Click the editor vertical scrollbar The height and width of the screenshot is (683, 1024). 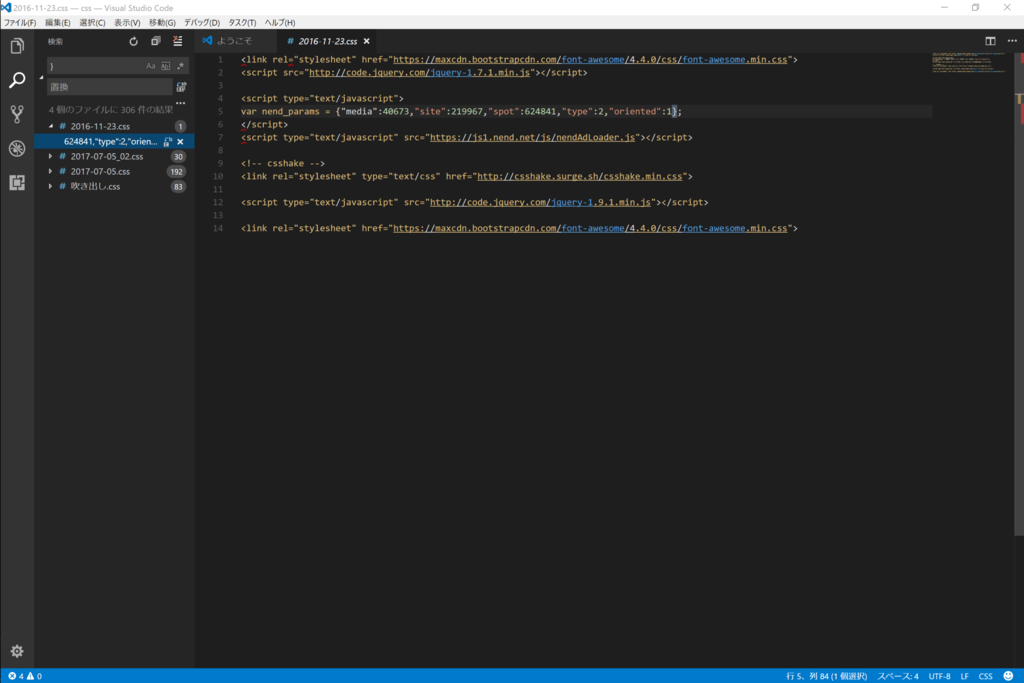point(1019,294)
